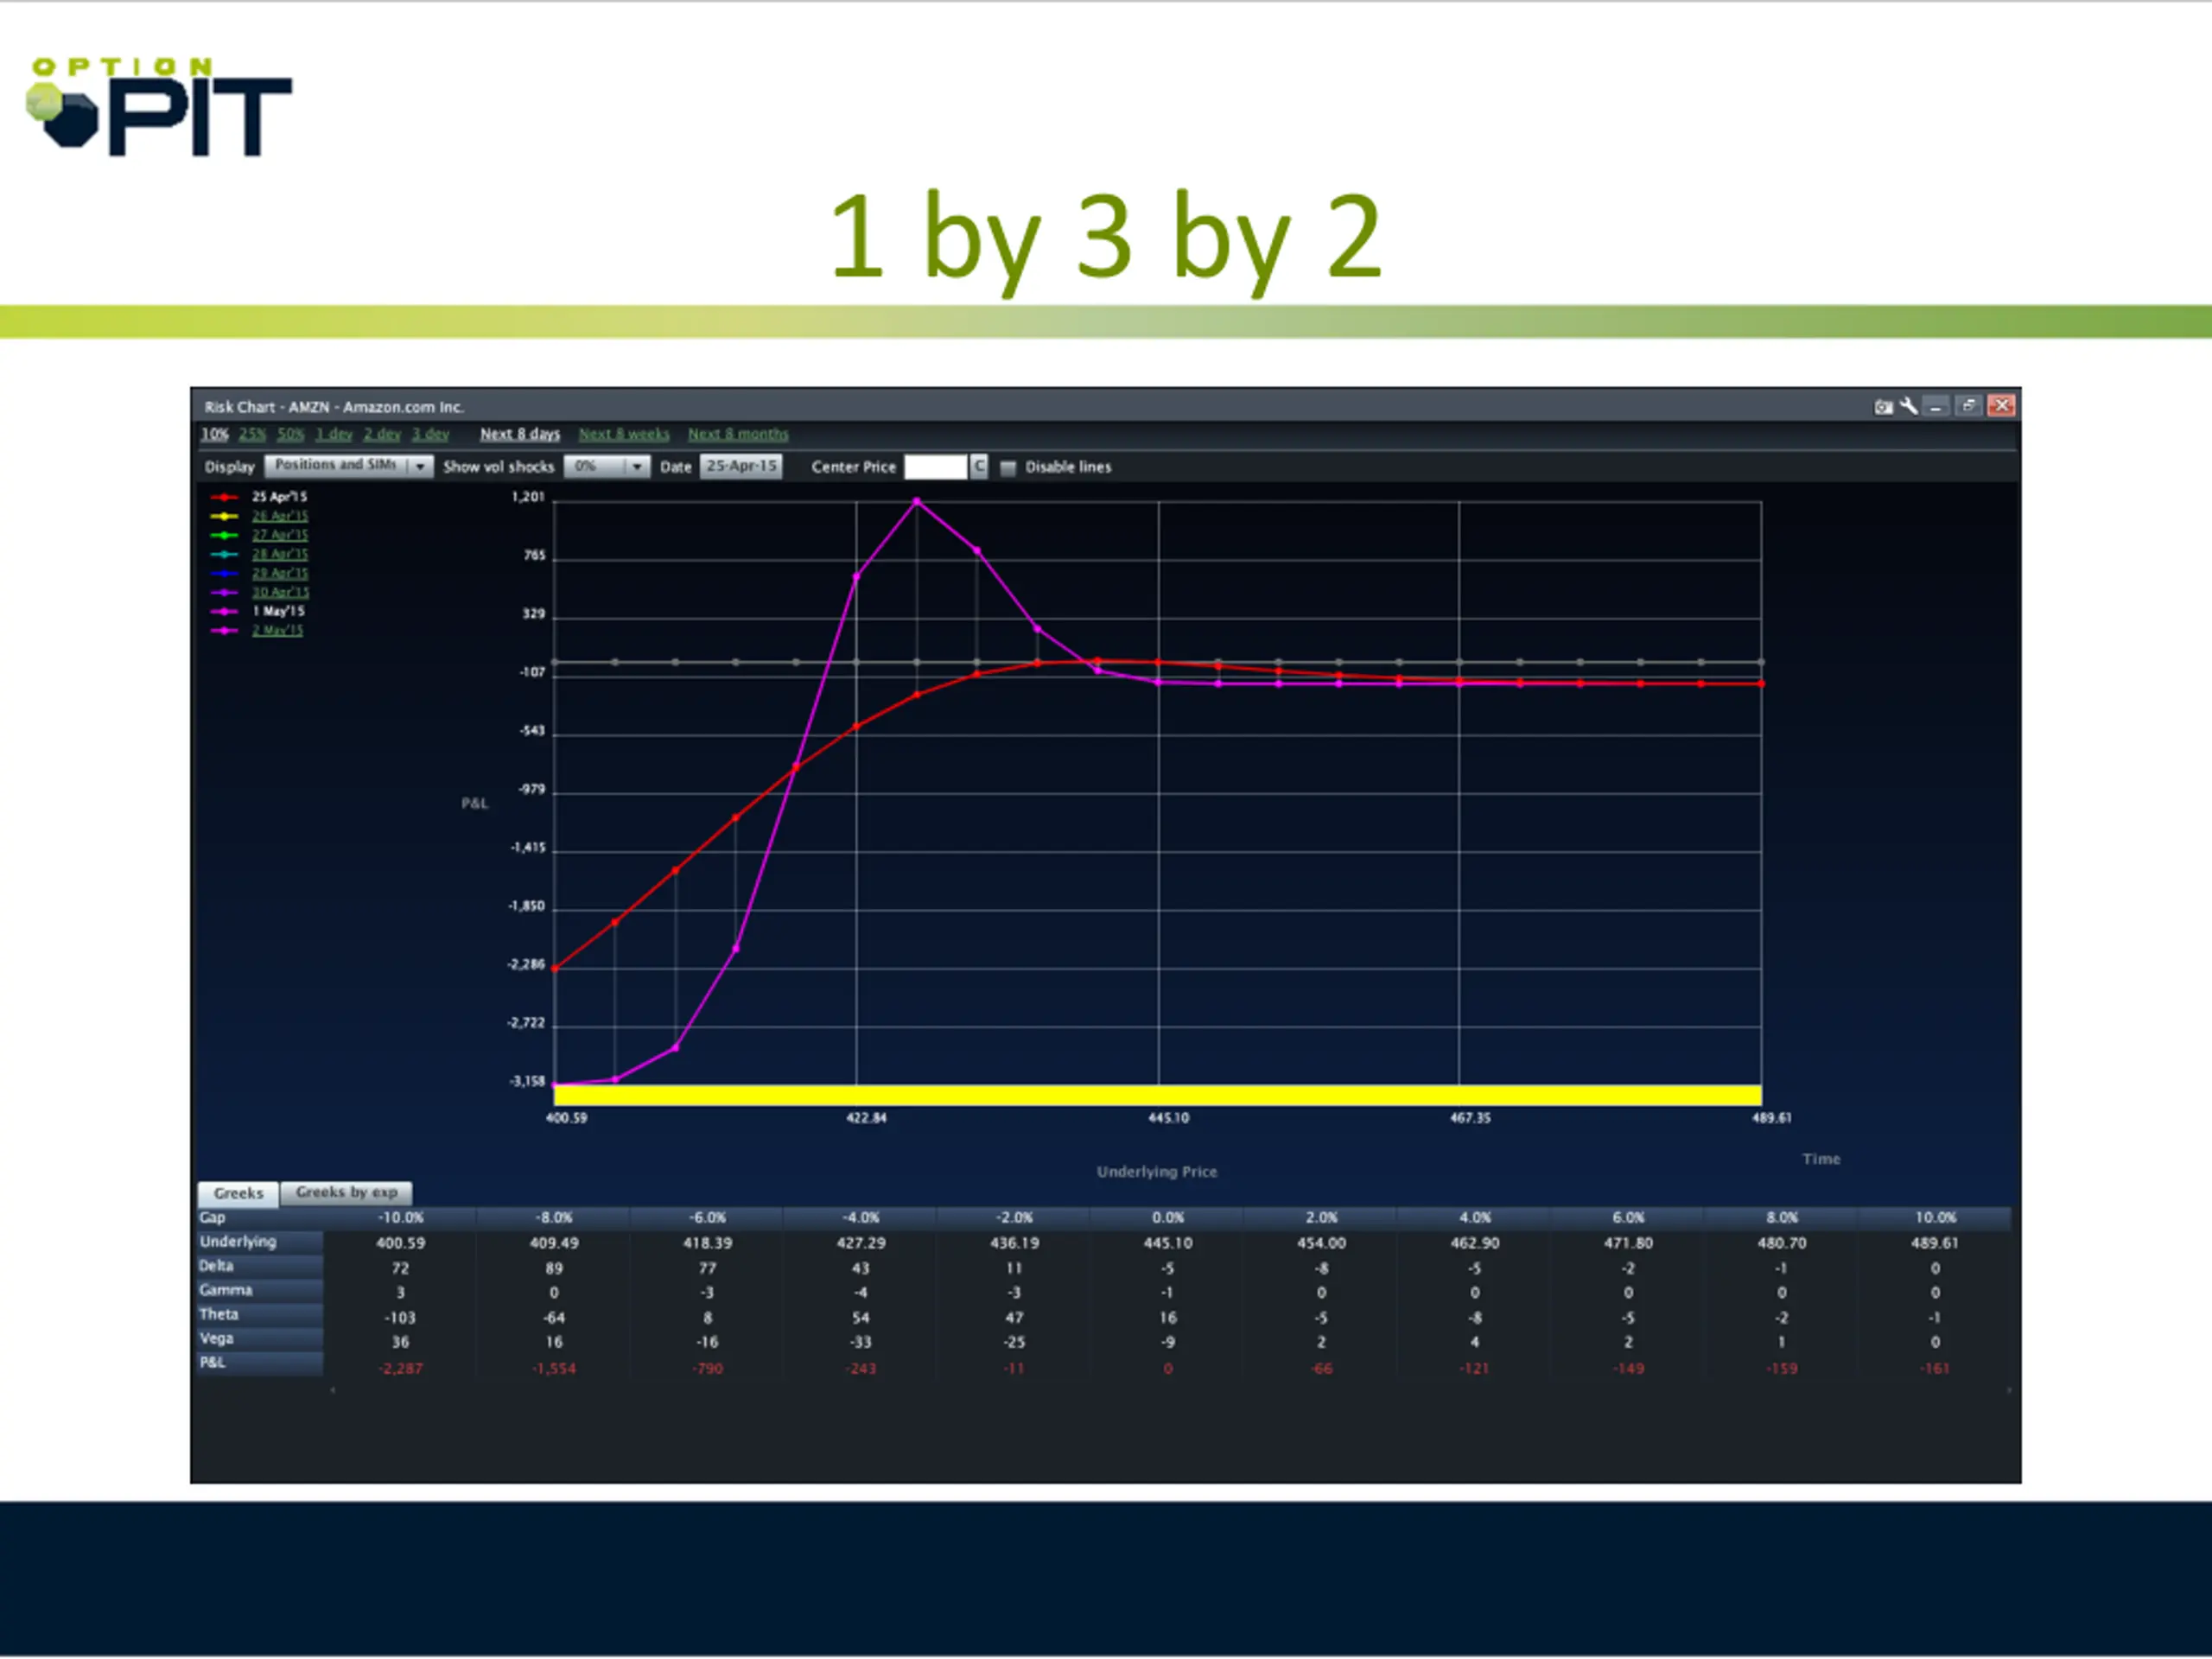Switch to the Greeks by exp tab
Viewport: 2212px width, 1659px height.
346,1192
